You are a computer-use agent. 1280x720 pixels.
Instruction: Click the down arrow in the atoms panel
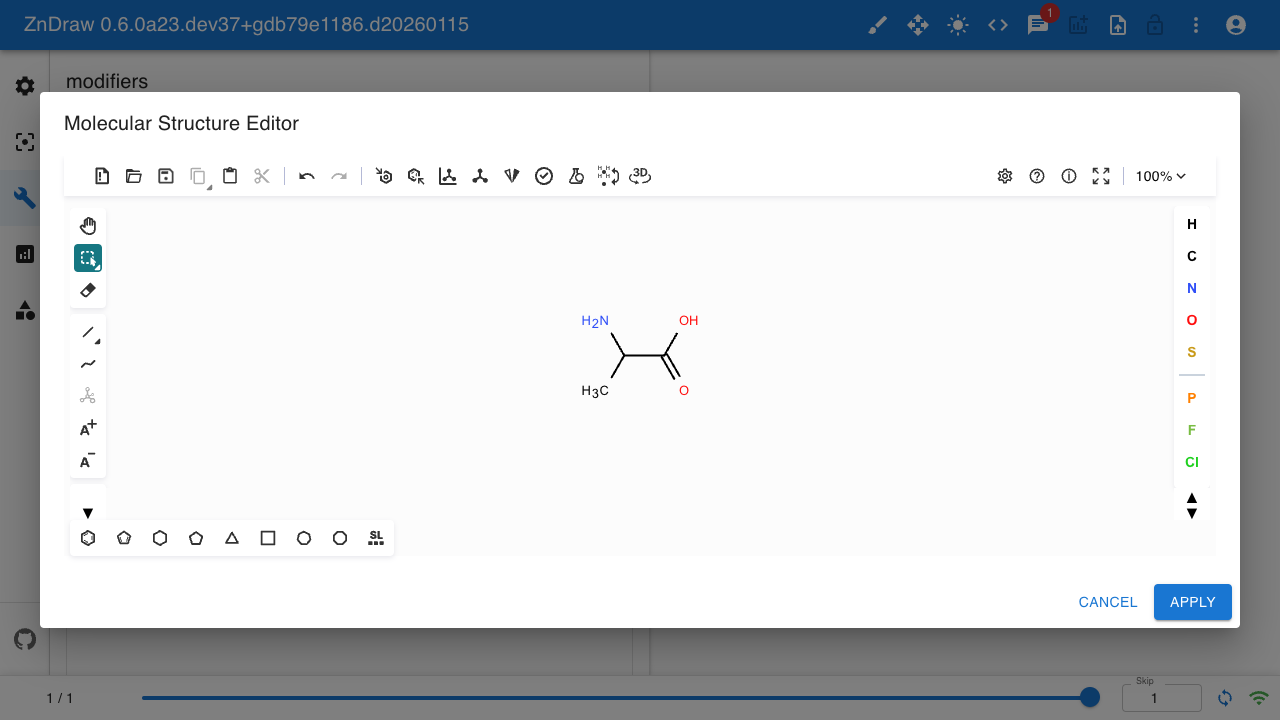point(1192,514)
